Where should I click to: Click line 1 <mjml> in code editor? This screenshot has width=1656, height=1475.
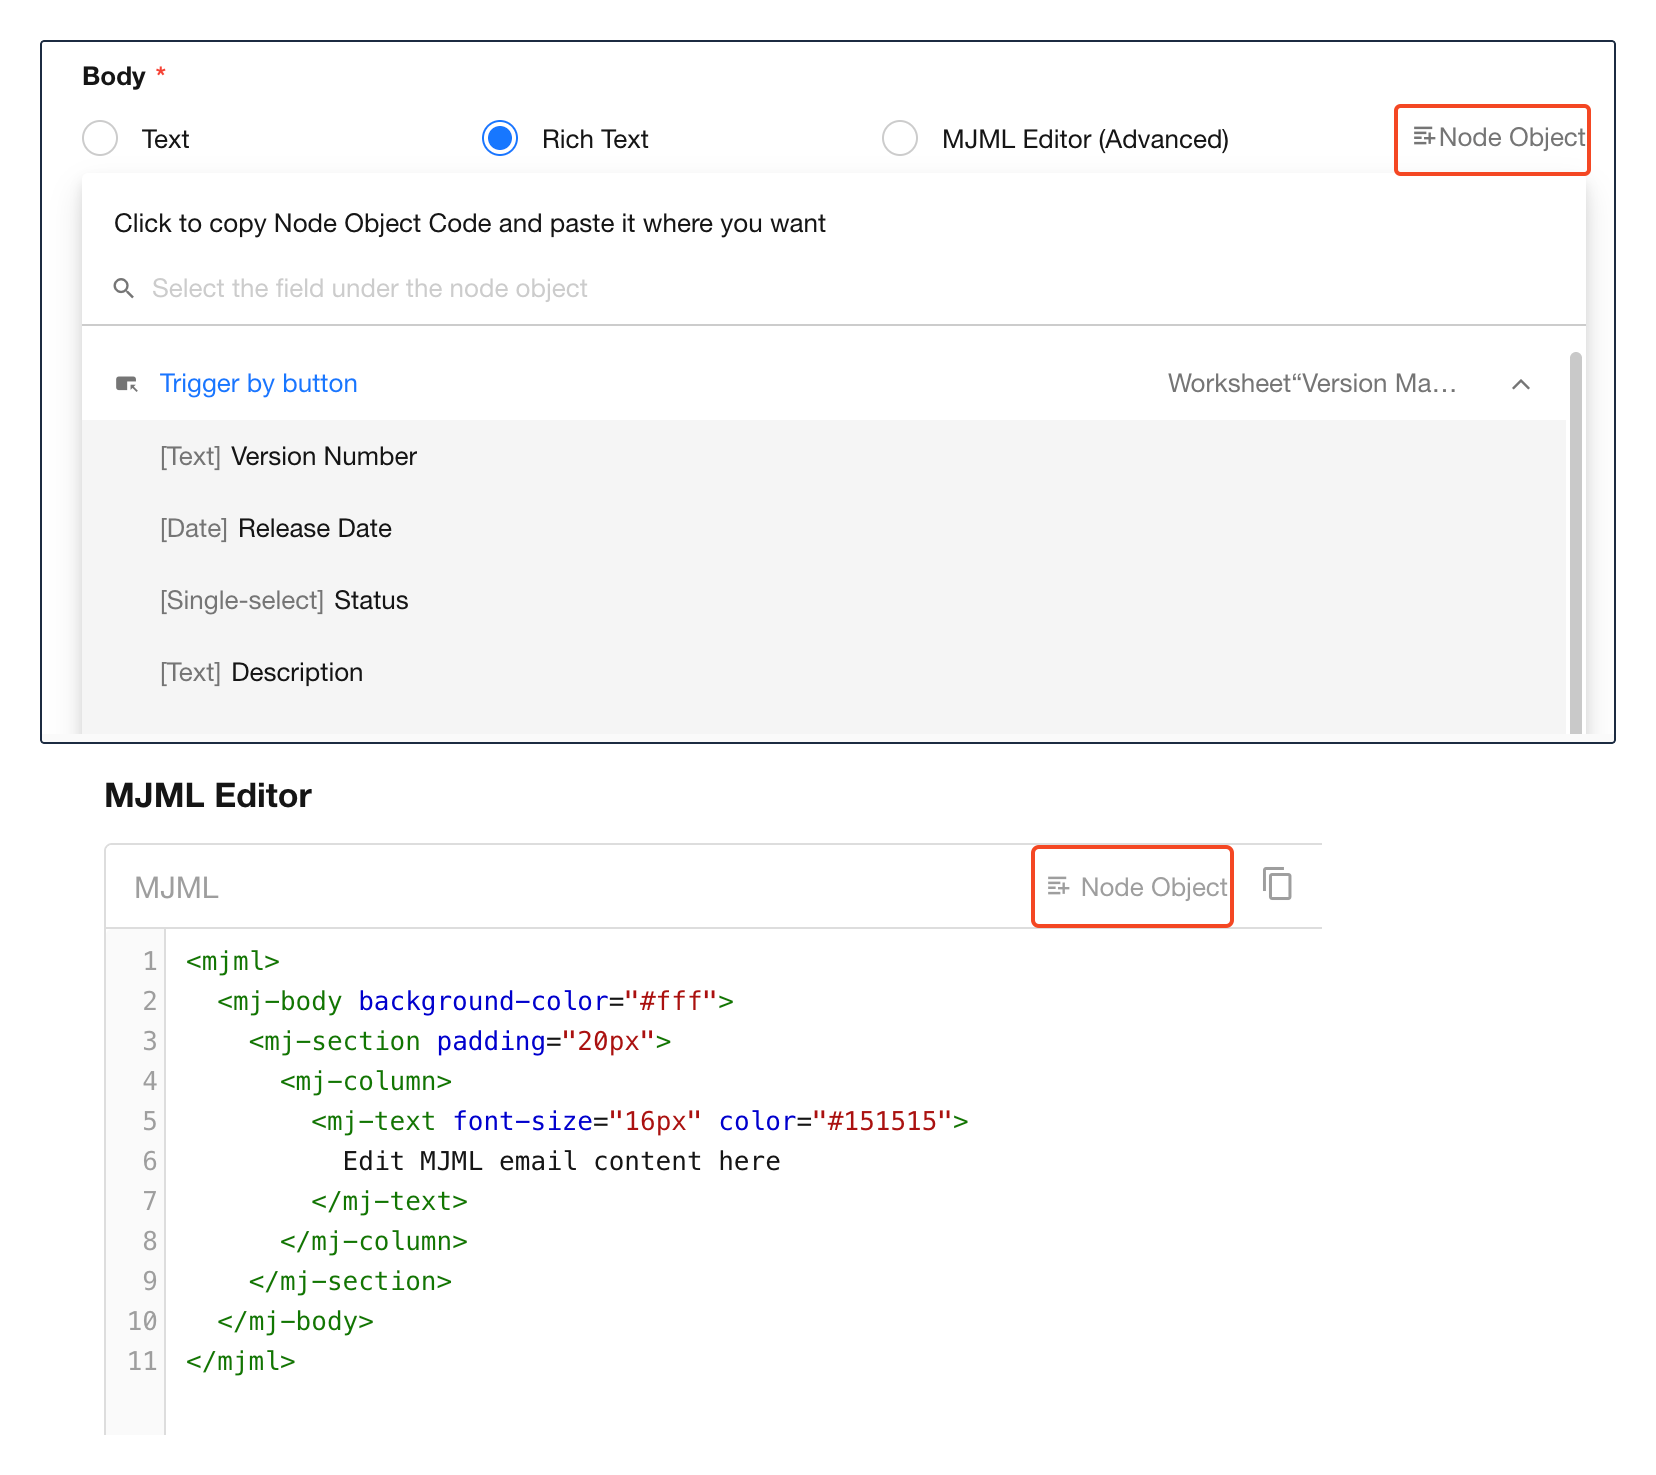click(233, 961)
